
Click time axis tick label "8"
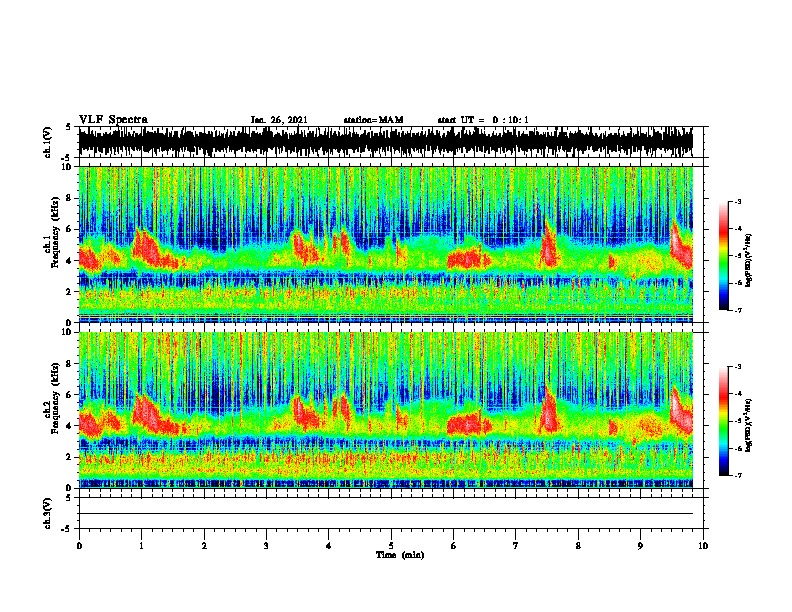point(578,545)
